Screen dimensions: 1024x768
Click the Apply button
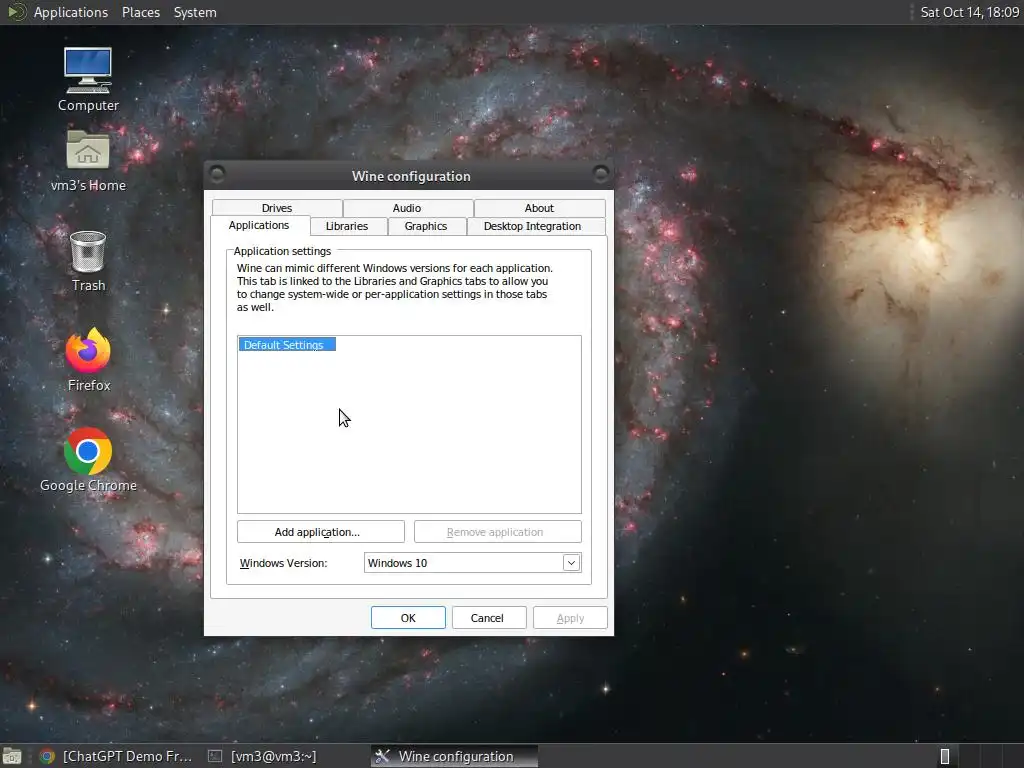[x=570, y=618]
